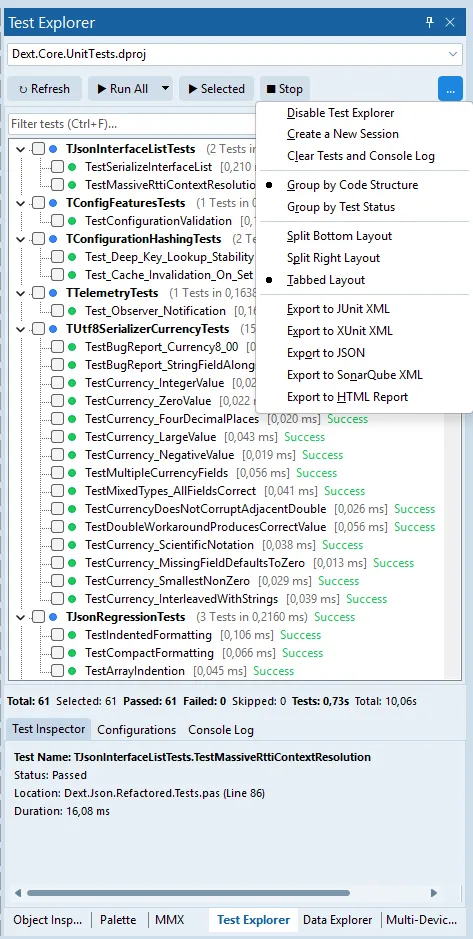Select Group by Code Structure
The width and height of the screenshot is (473, 939).
pyautogui.click(x=352, y=185)
